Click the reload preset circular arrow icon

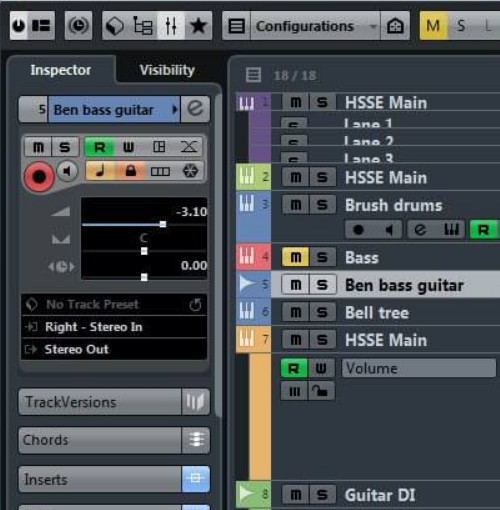[x=195, y=304]
